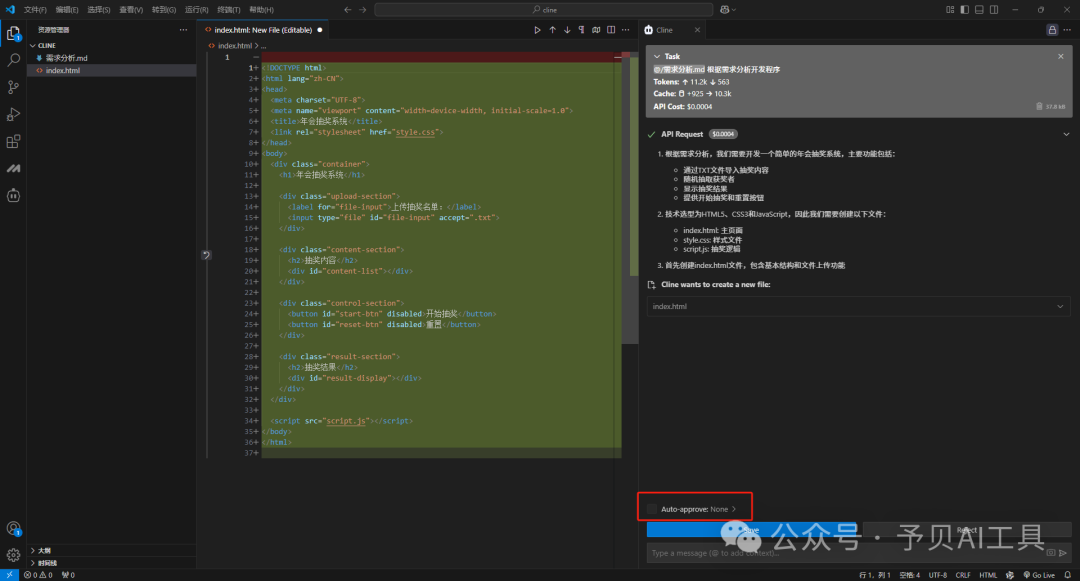Click the blue Save button

pos(751,529)
